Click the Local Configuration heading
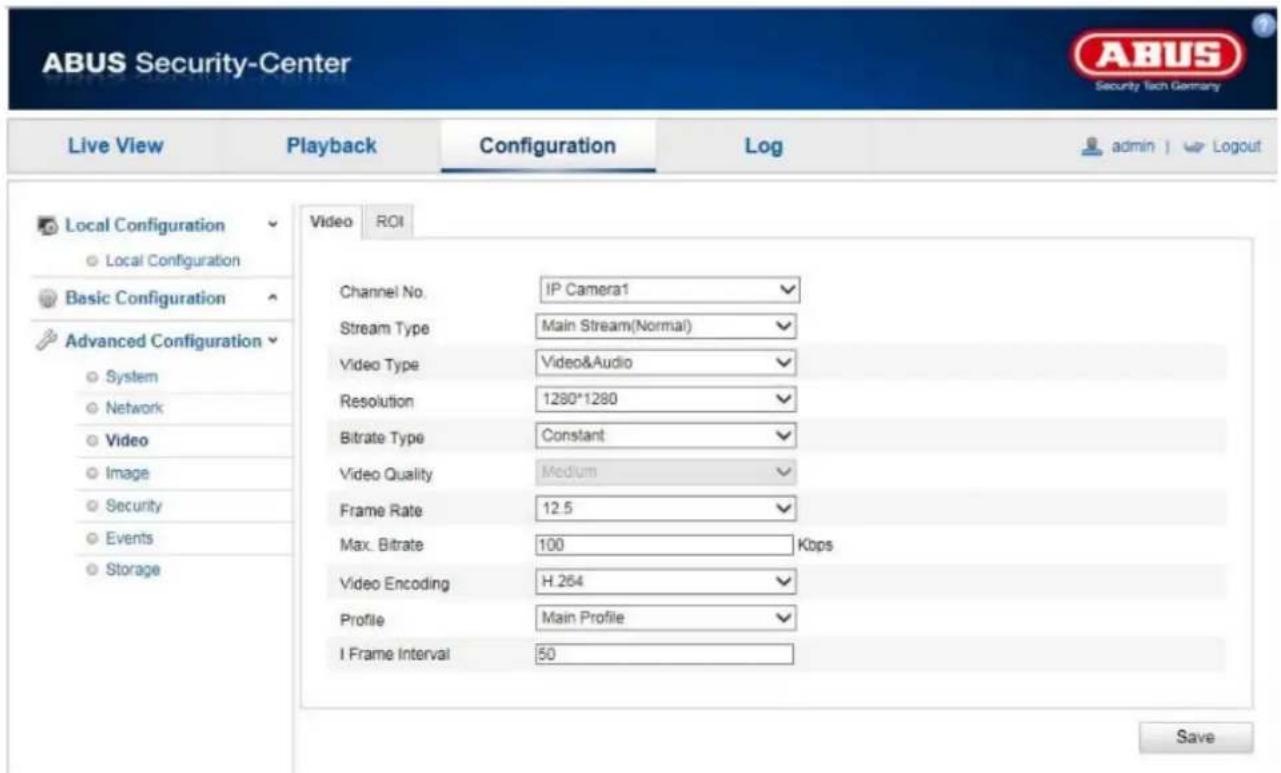This screenshot has height=773, width=1281. click(145, 226)
